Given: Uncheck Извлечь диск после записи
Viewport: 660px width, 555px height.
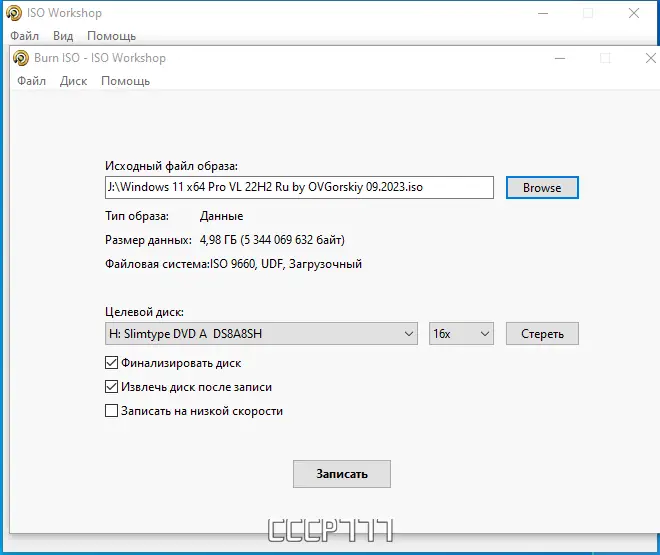Looking at the screenshot, I should pyautogui.click(x=111, y=387).
